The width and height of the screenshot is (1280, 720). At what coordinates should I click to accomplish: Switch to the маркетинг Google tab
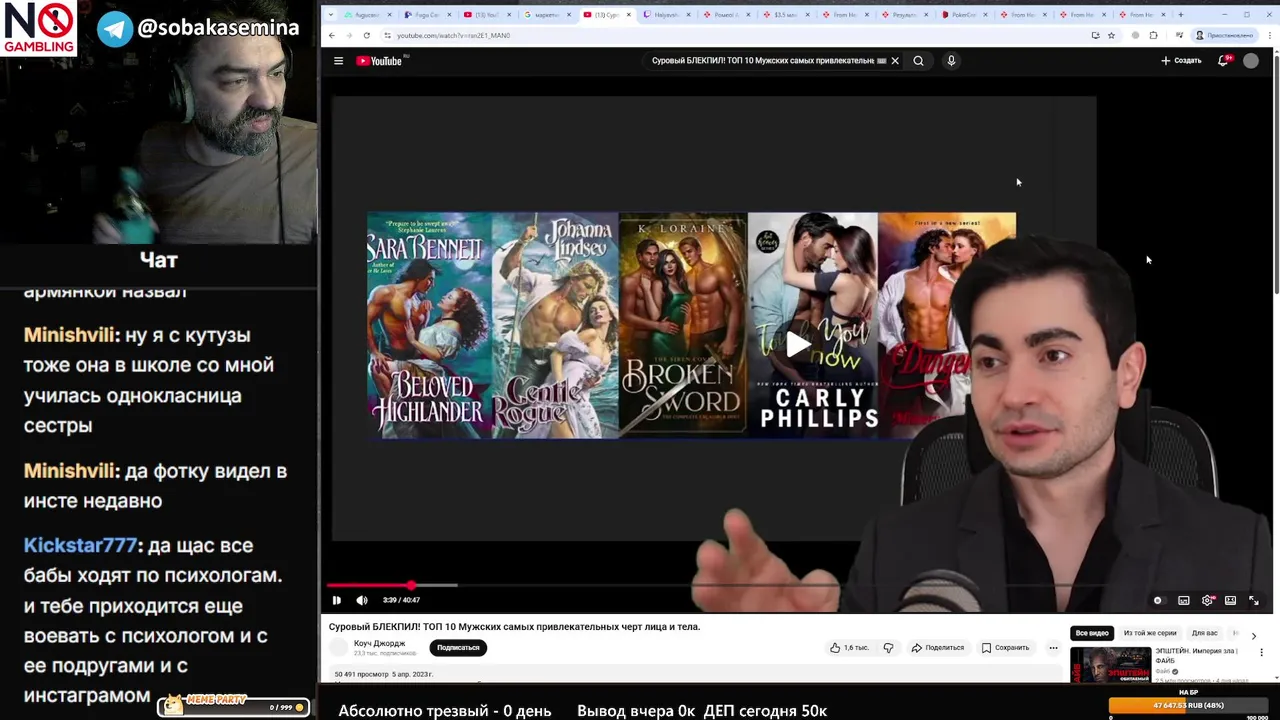pyautogui.click(x=546, y=15)
